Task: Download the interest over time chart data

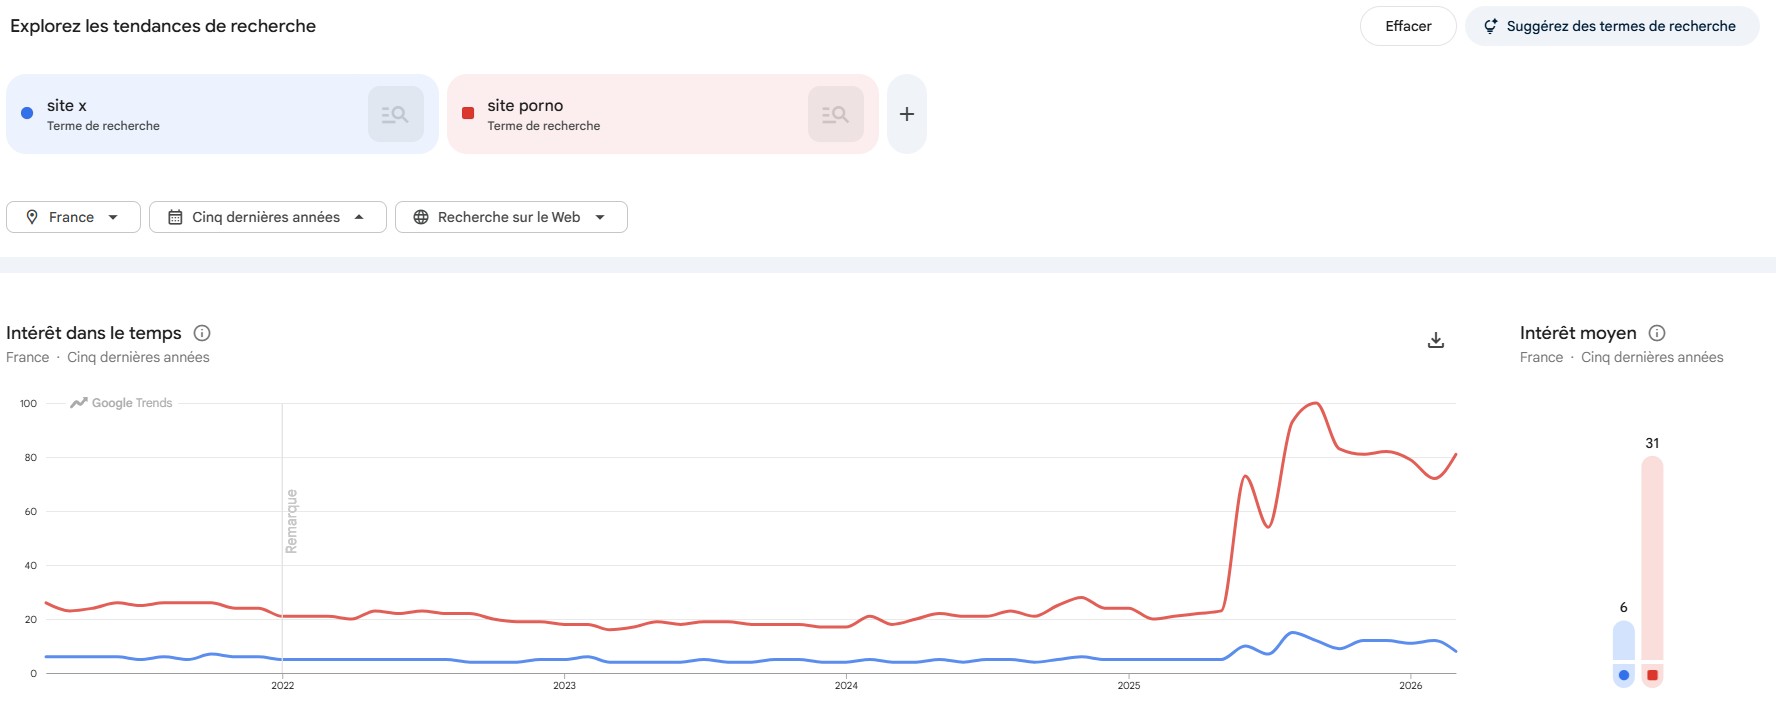Action: click(x=1436, y=340)
